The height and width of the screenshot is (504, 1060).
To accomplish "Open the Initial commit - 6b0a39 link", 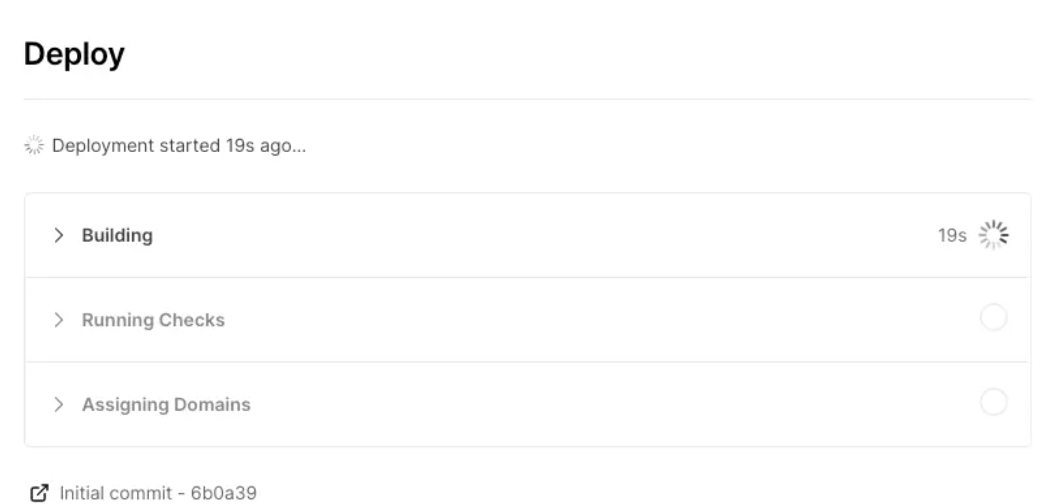I will 158,493.
